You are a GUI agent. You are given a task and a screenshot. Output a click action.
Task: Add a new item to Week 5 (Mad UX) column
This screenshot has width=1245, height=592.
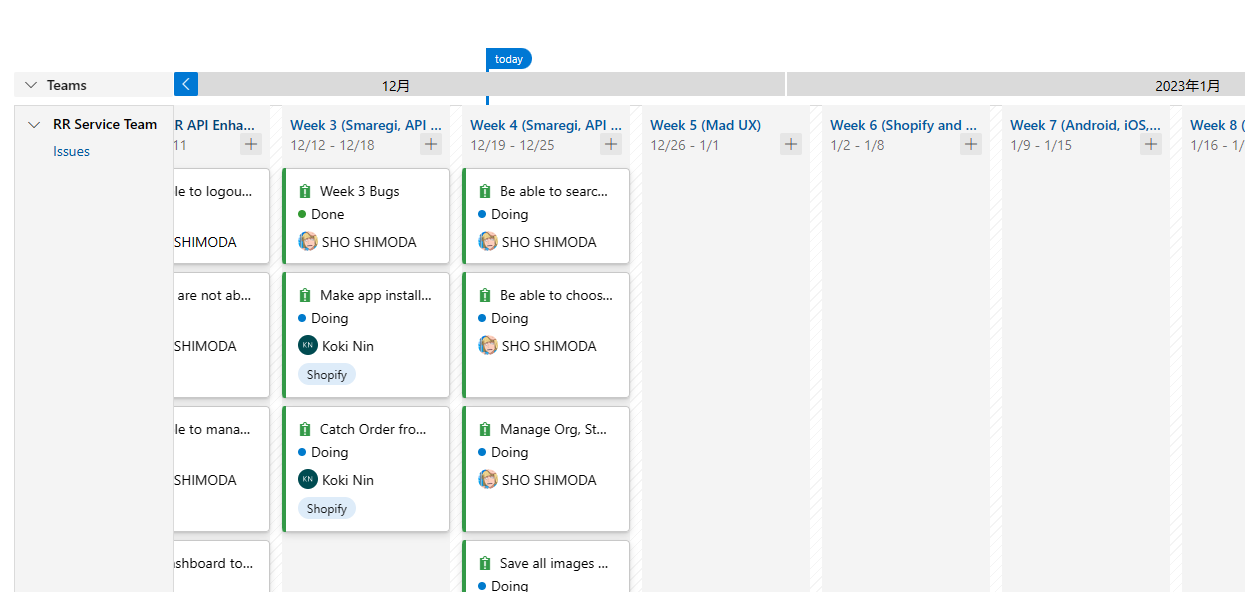791,144
